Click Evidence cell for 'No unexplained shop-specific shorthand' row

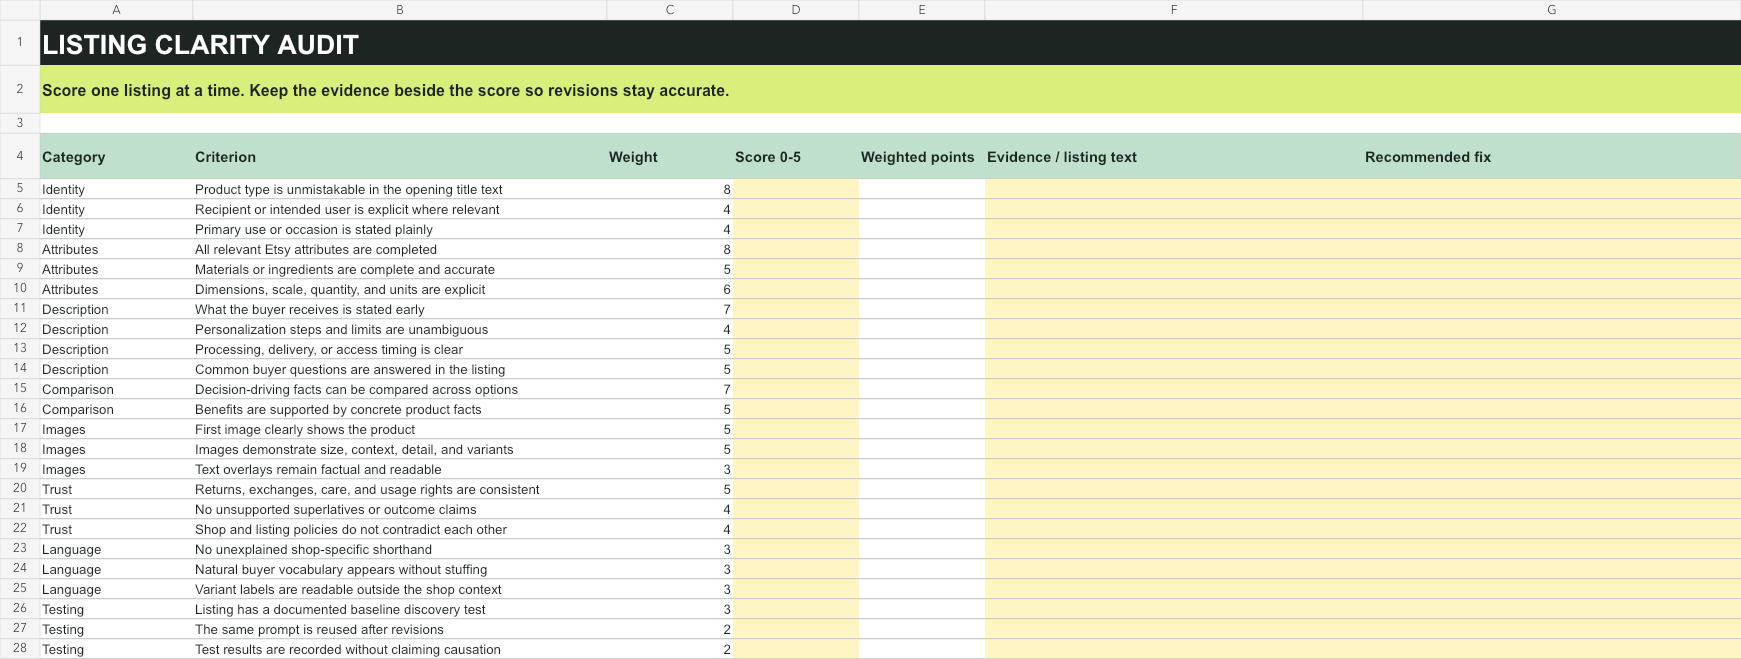tap(1174, 549)
